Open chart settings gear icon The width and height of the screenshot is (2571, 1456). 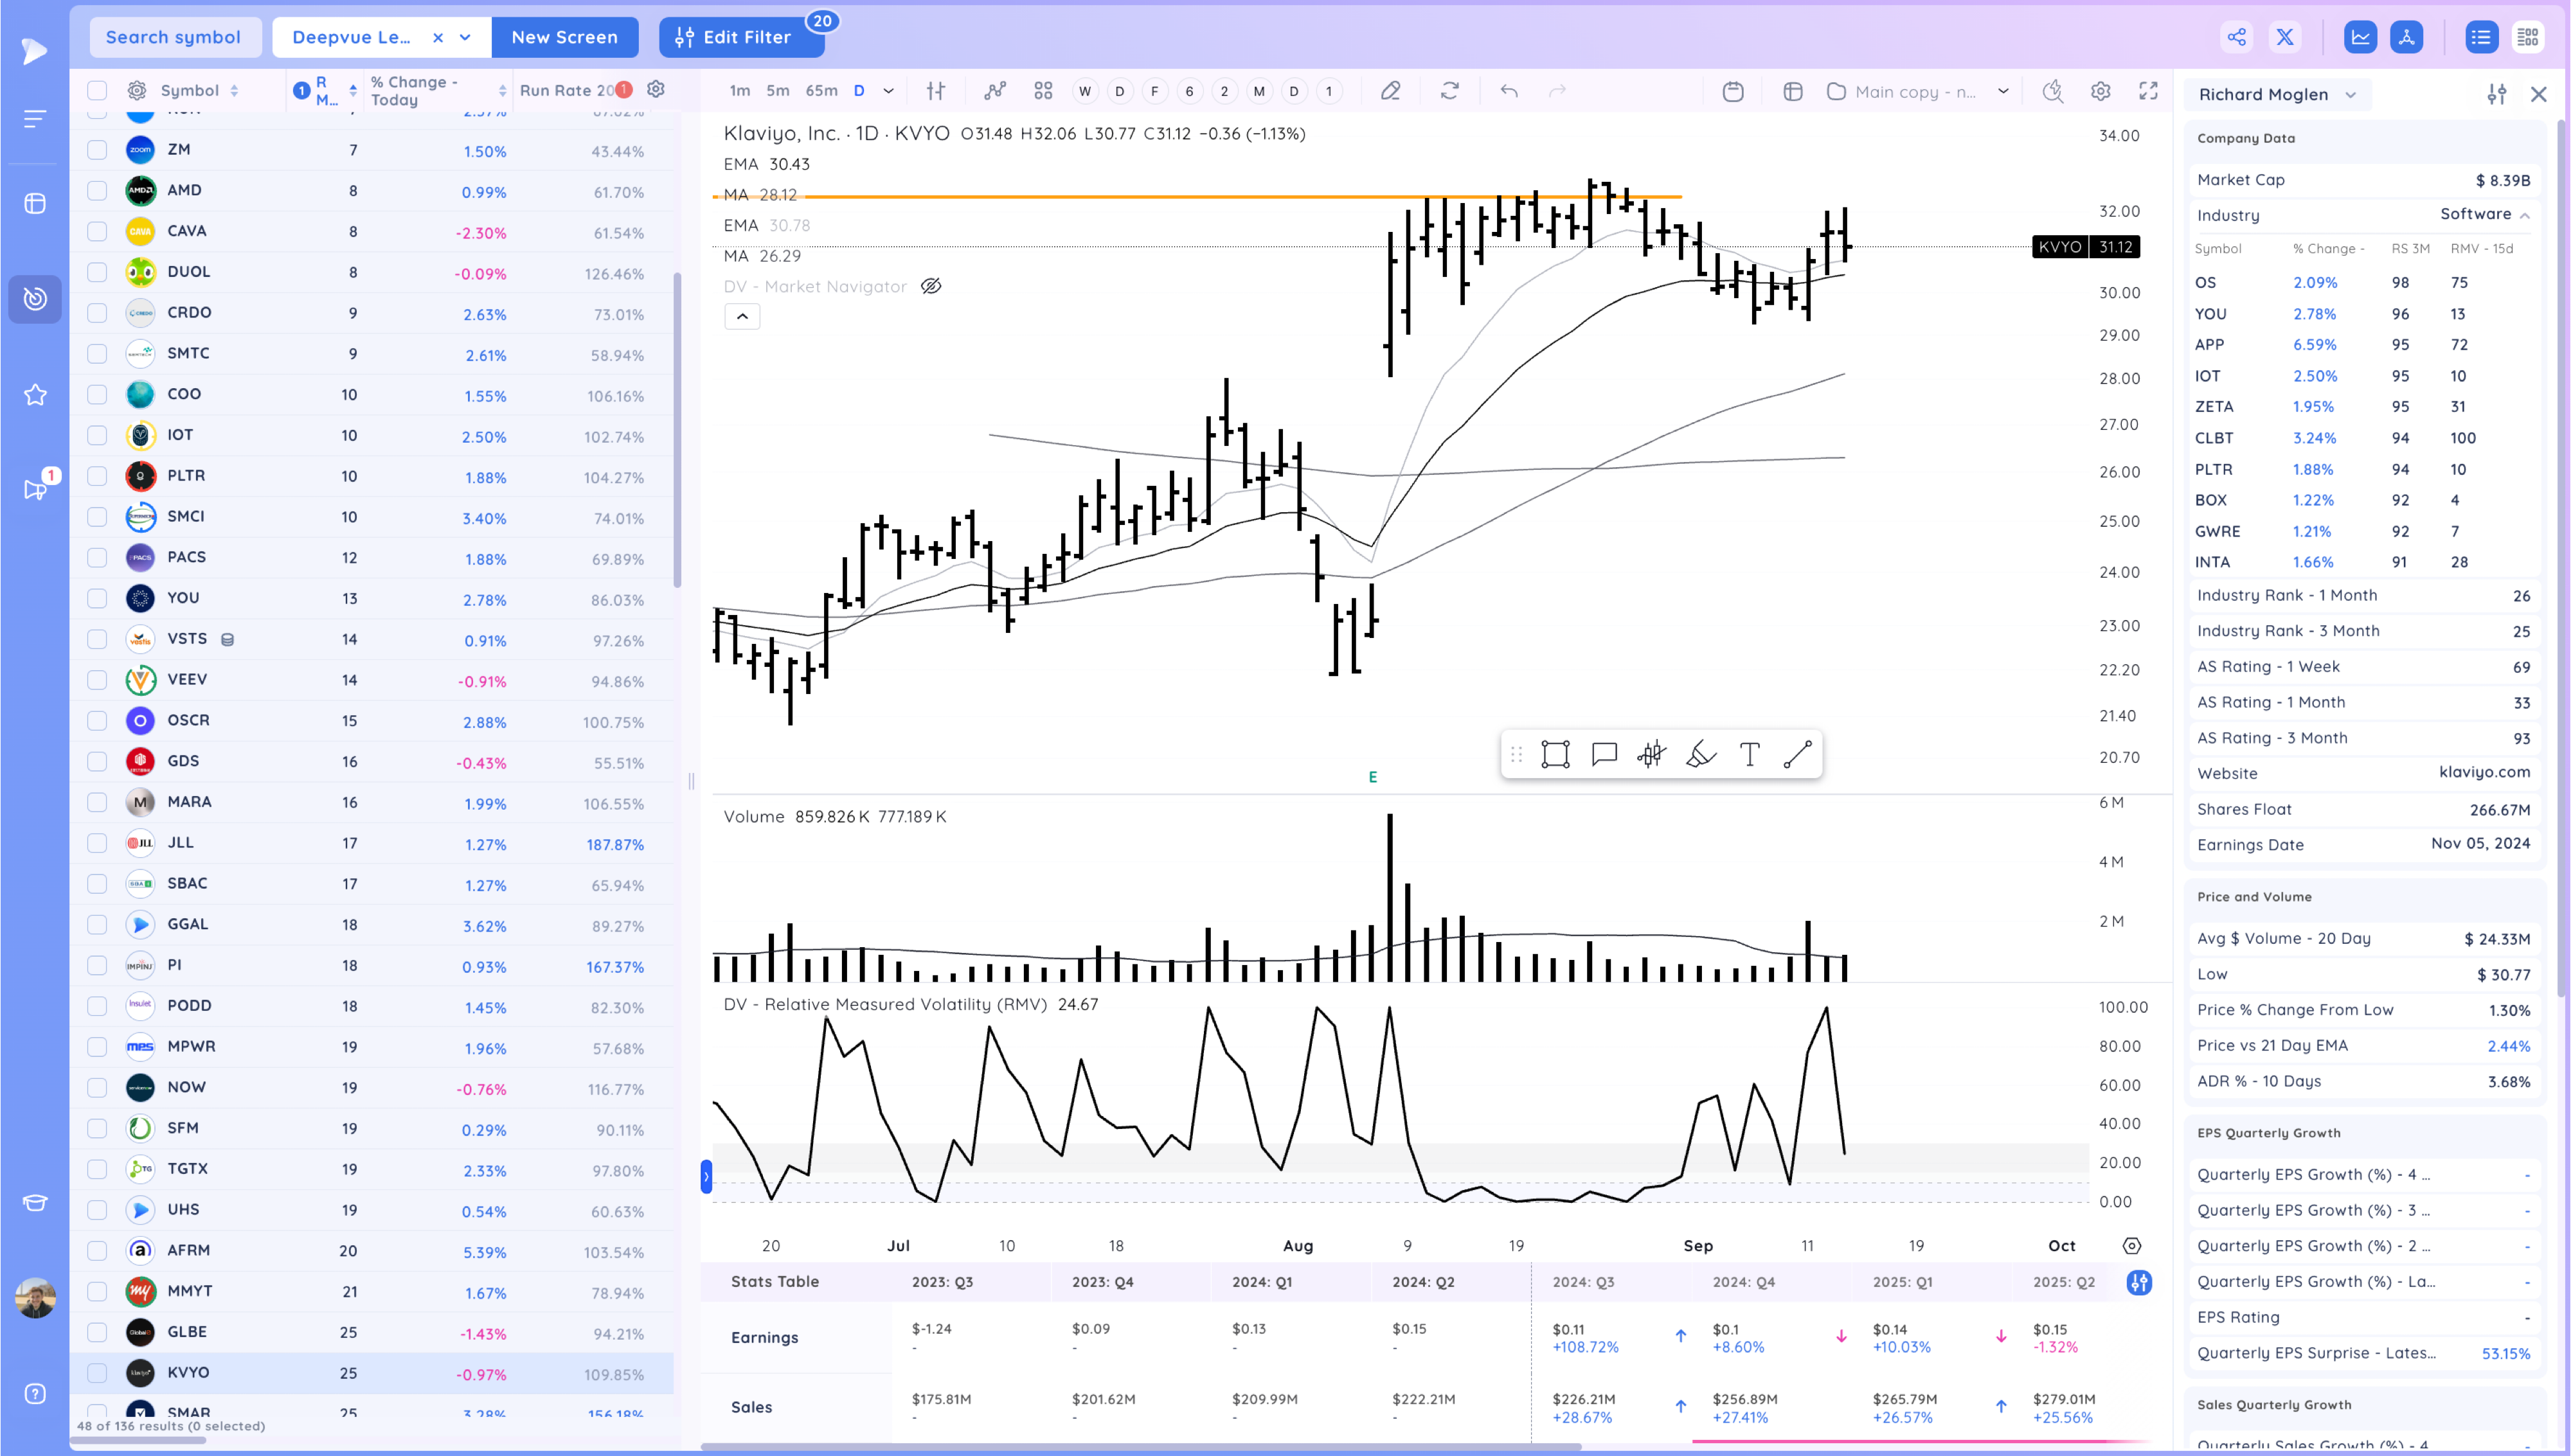click(x=2100, y=91)
